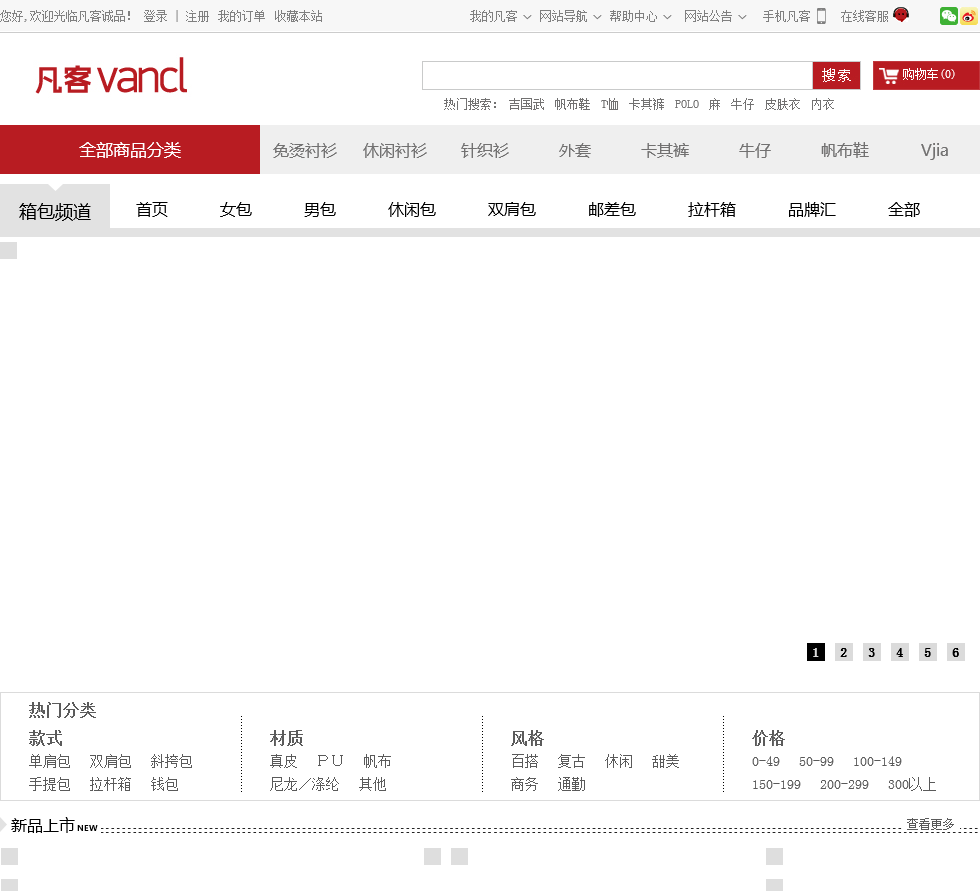Viewport: 980px width, 891px height.
Task: Click the Weibo icon in top bar
Action: [x=969, y=16]
